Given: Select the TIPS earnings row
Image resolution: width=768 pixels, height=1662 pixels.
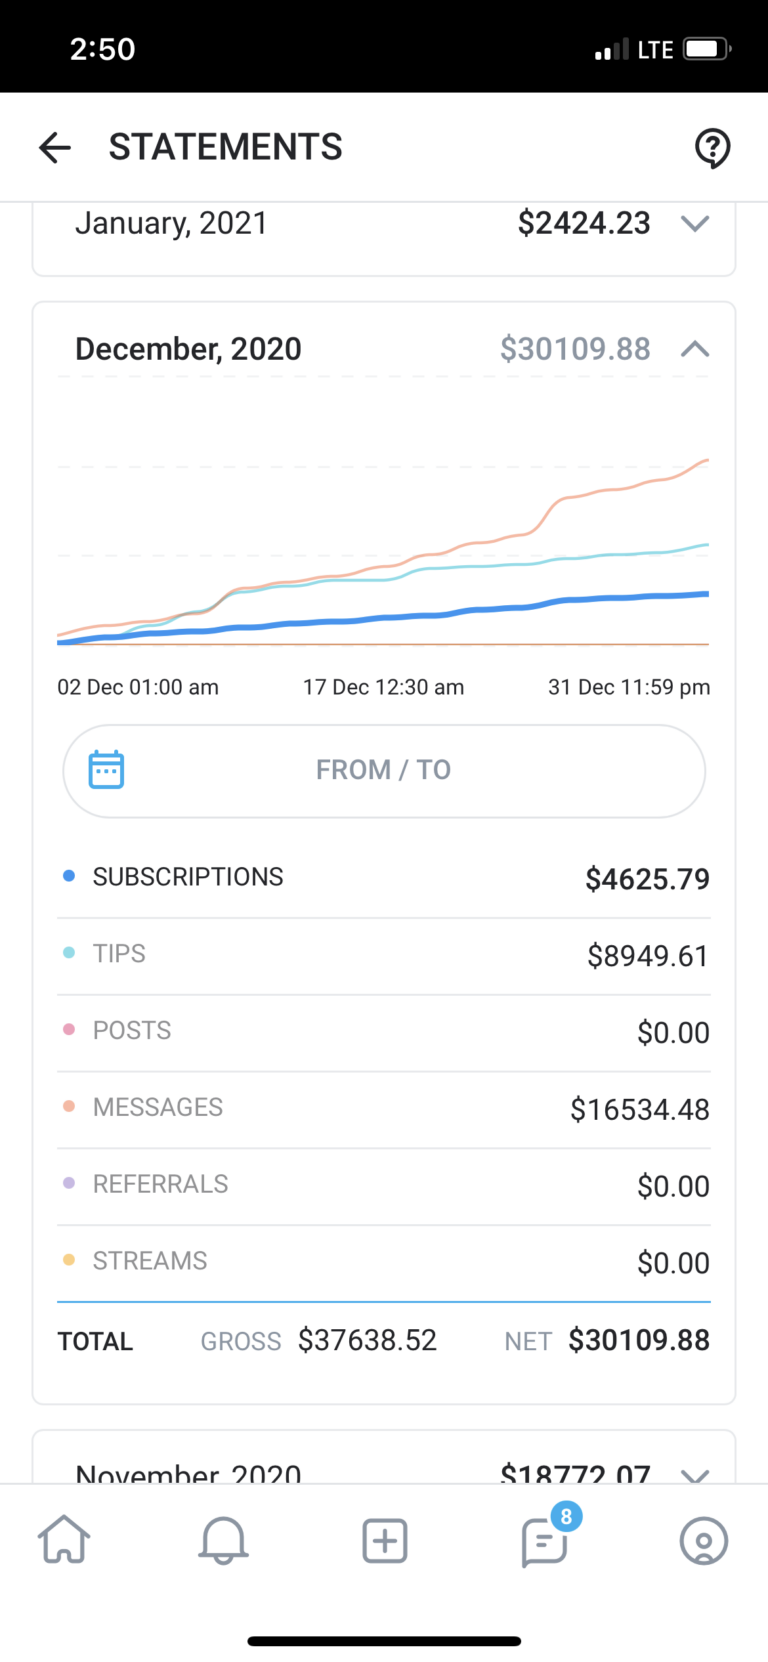Looking at the screenshot, I should 384,955.
